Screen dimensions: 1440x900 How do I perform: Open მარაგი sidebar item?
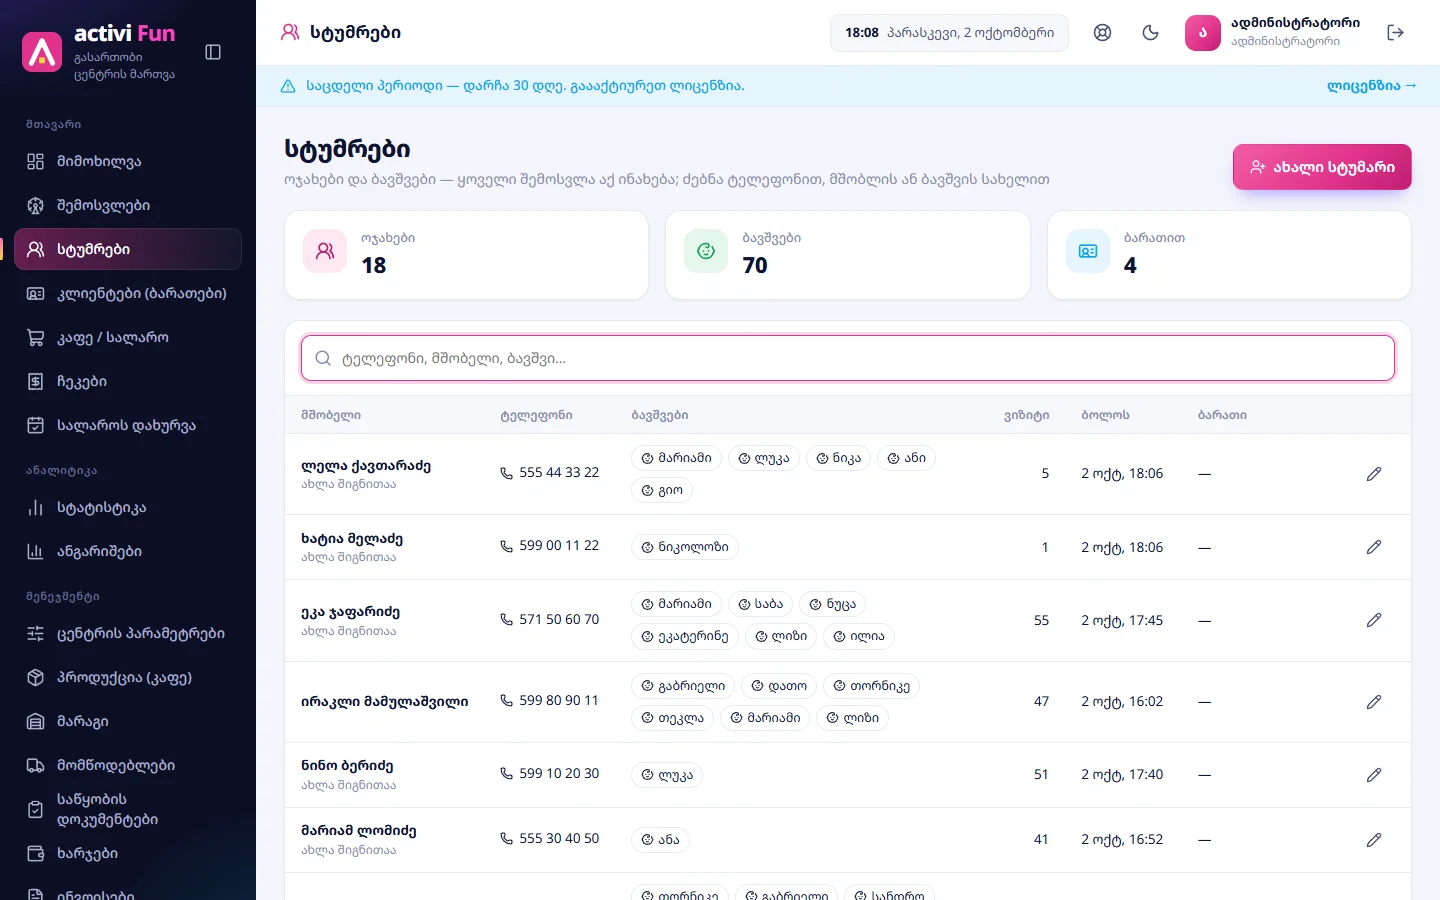pyautogui.click(x=128, y=721)
